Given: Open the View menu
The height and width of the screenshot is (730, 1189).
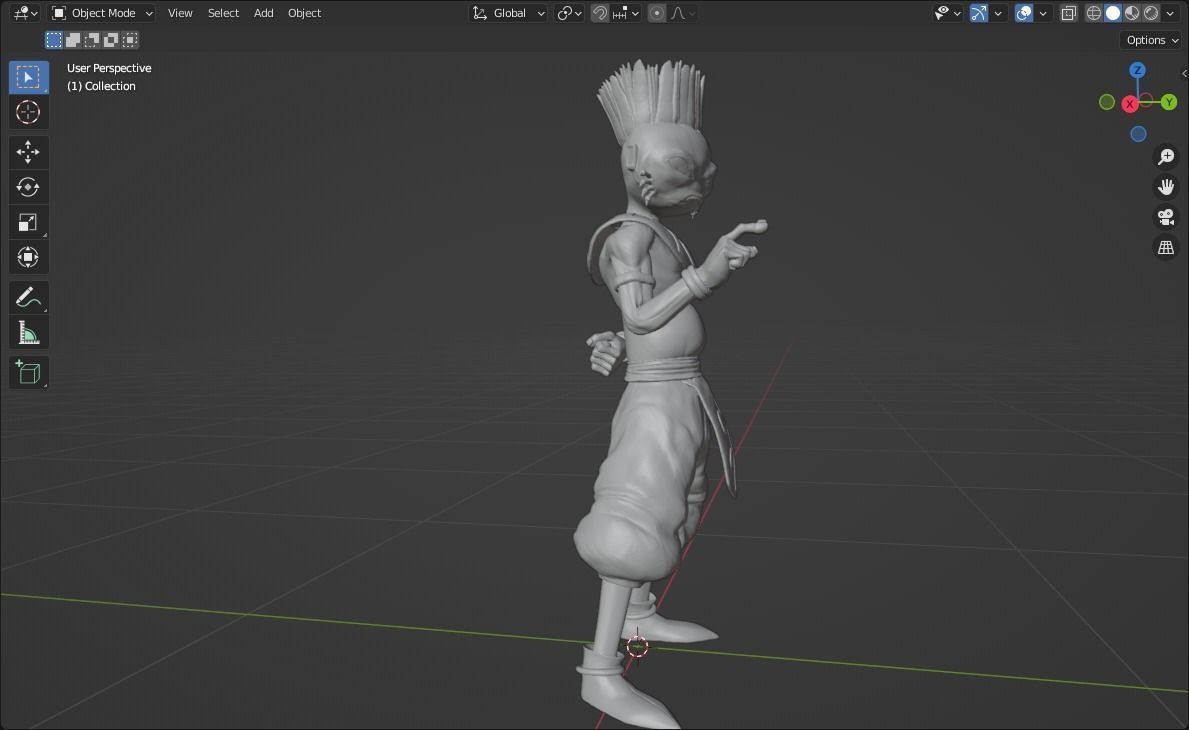Looking at the screenshot, I should [180, 13].
